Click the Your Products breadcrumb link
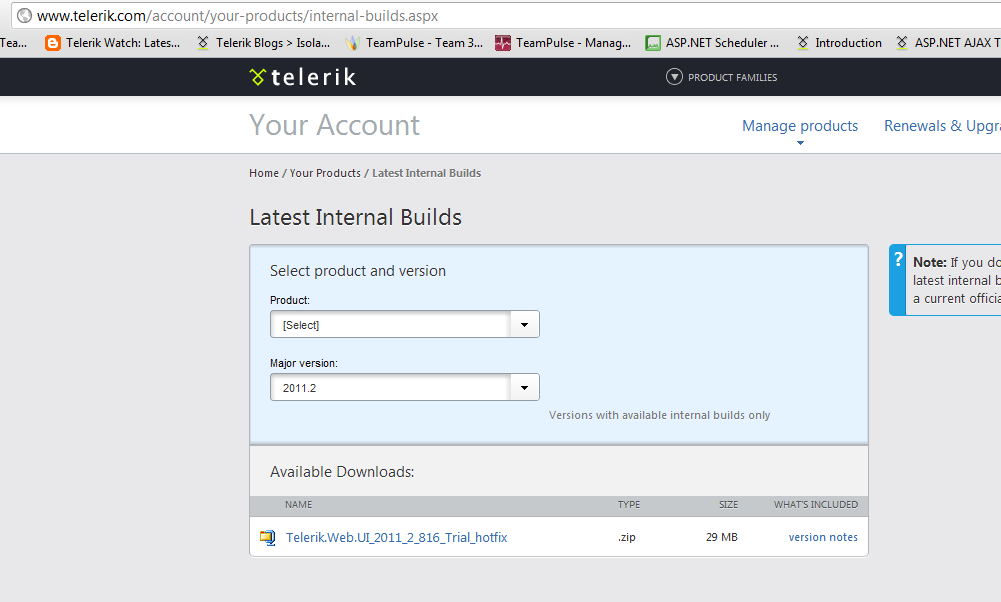The image size is (1001, 602). point(325,173)
